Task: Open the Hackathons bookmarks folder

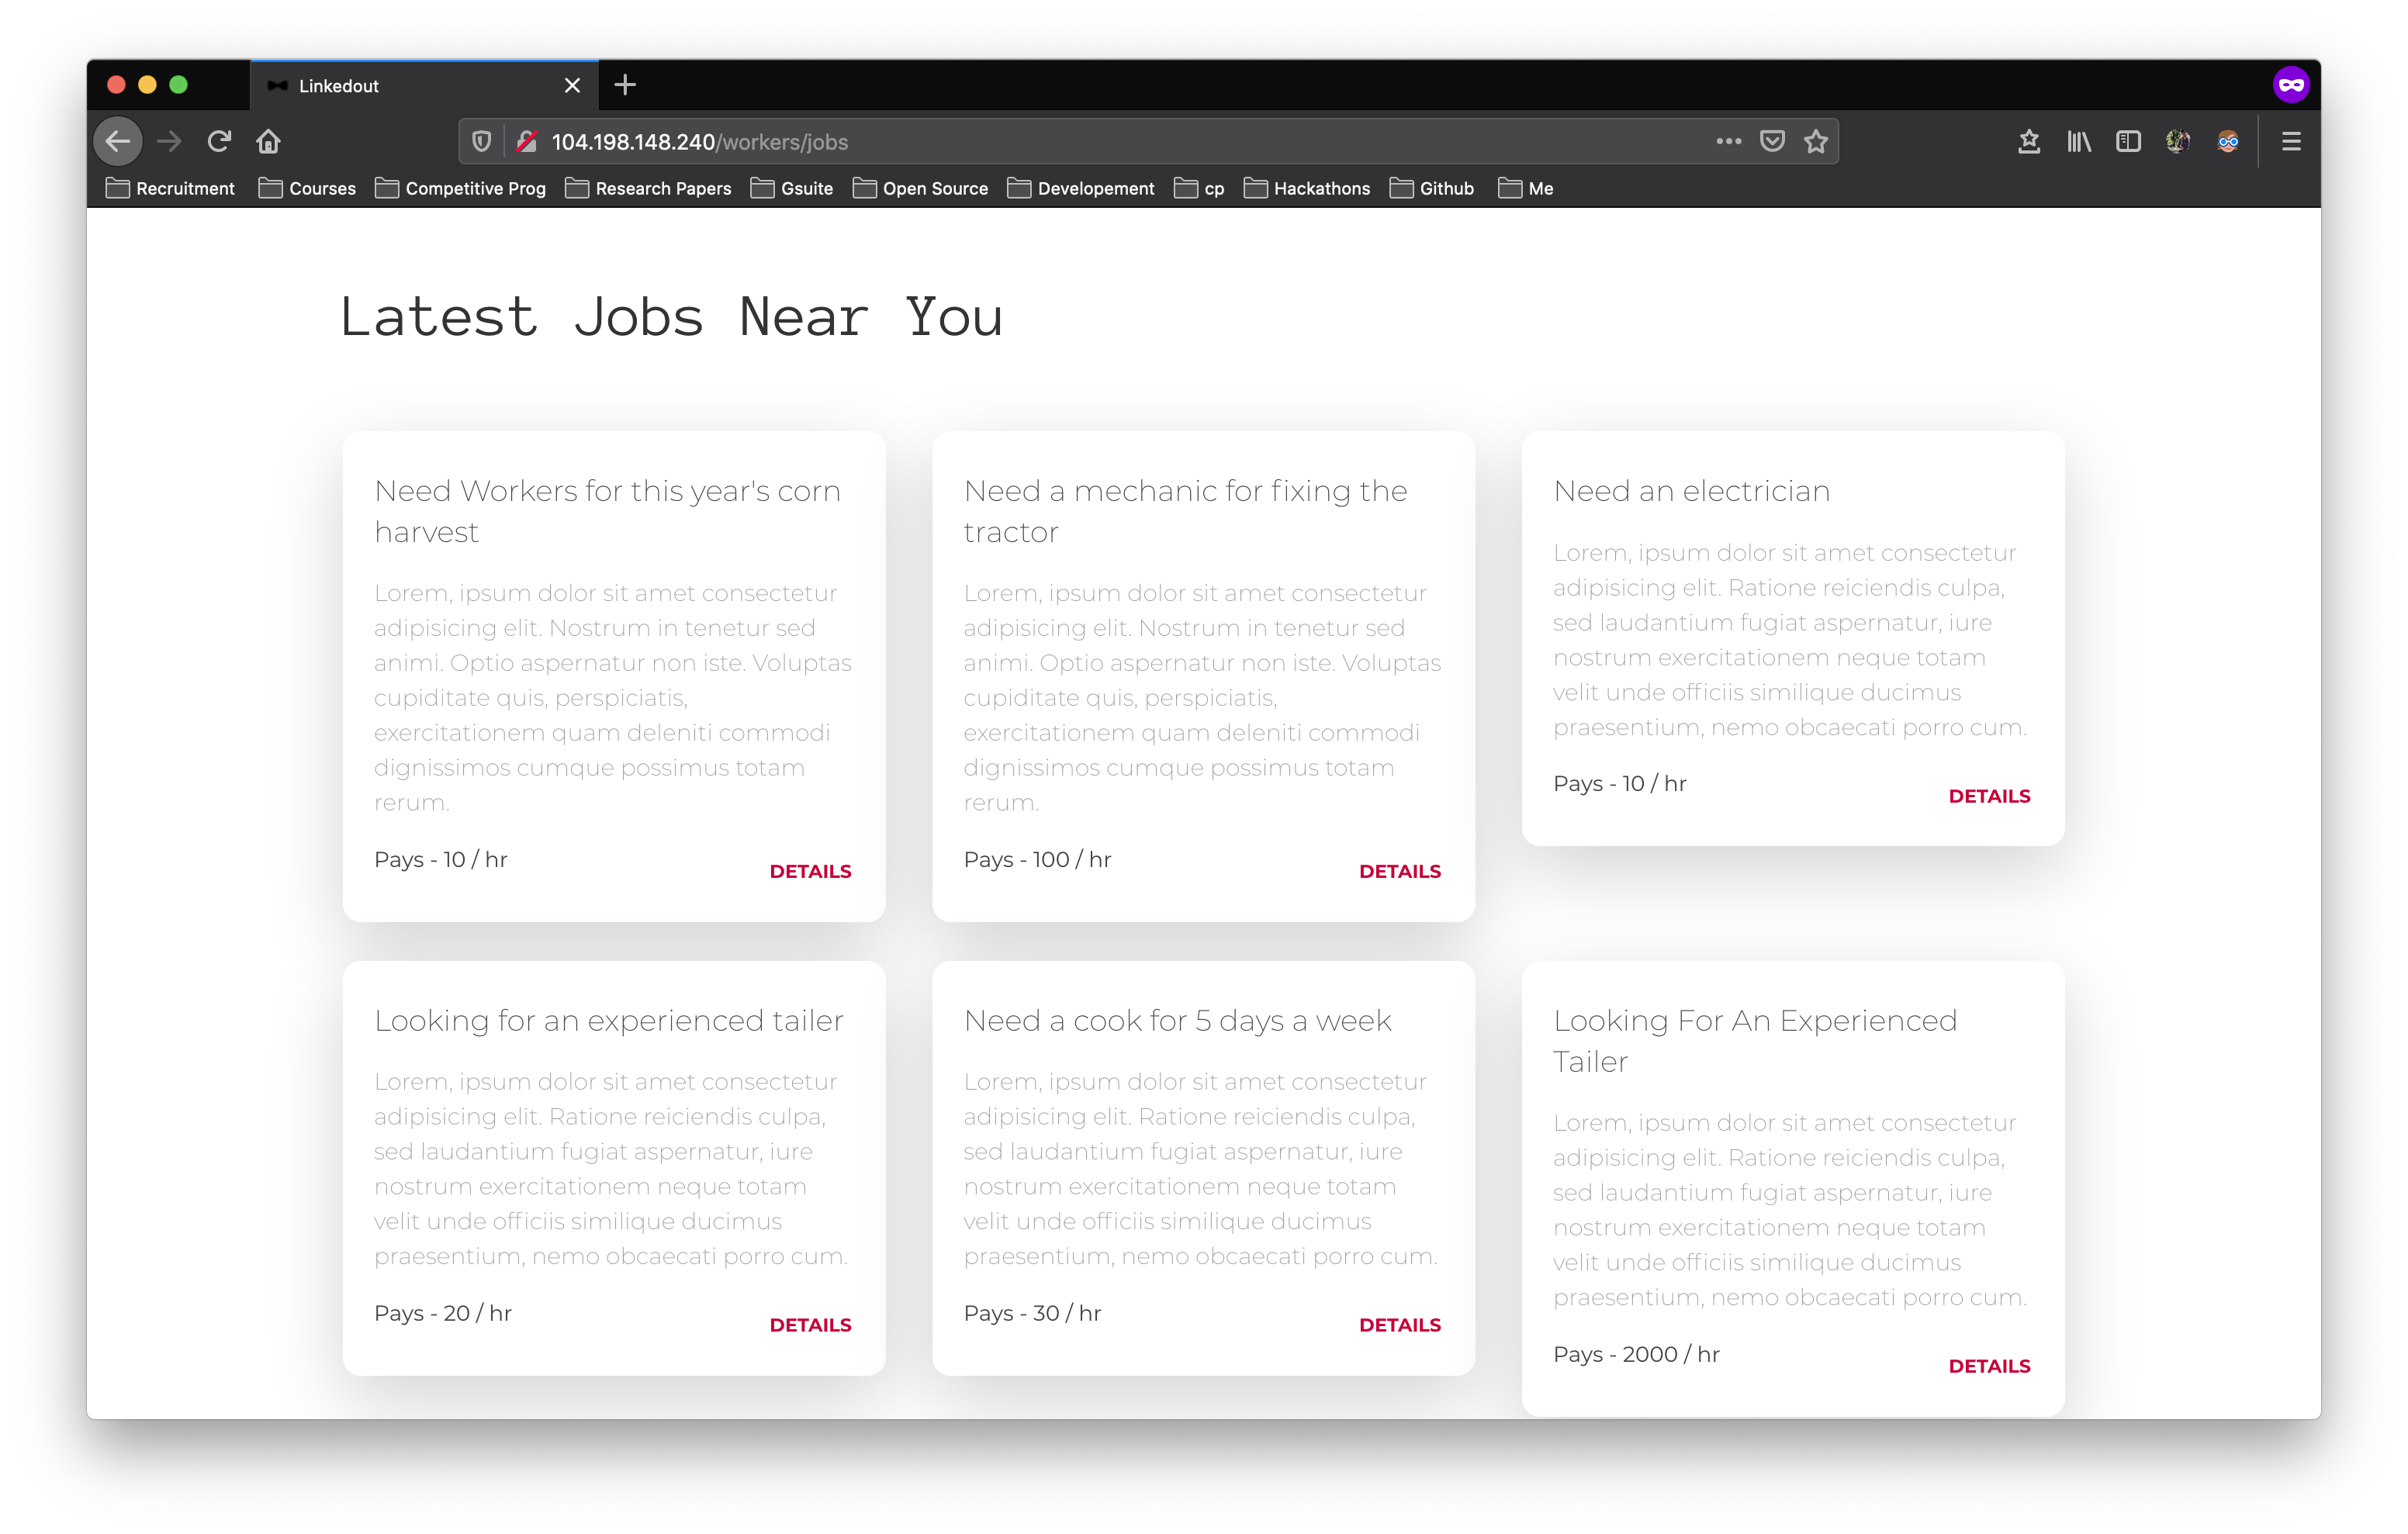Action: coord(1307,188)
